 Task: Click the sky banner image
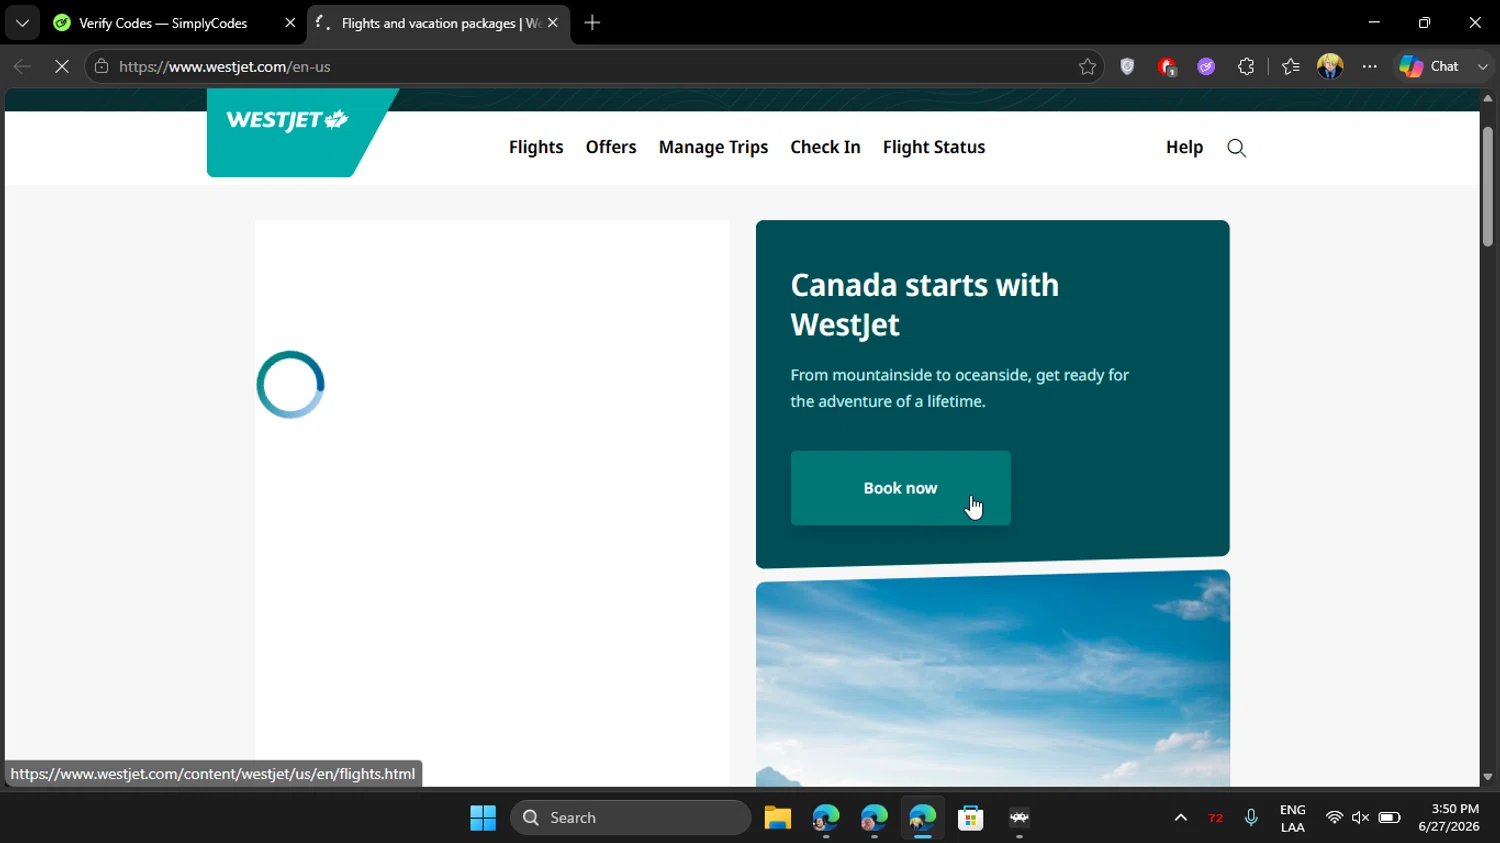click(x=993, y=678)
